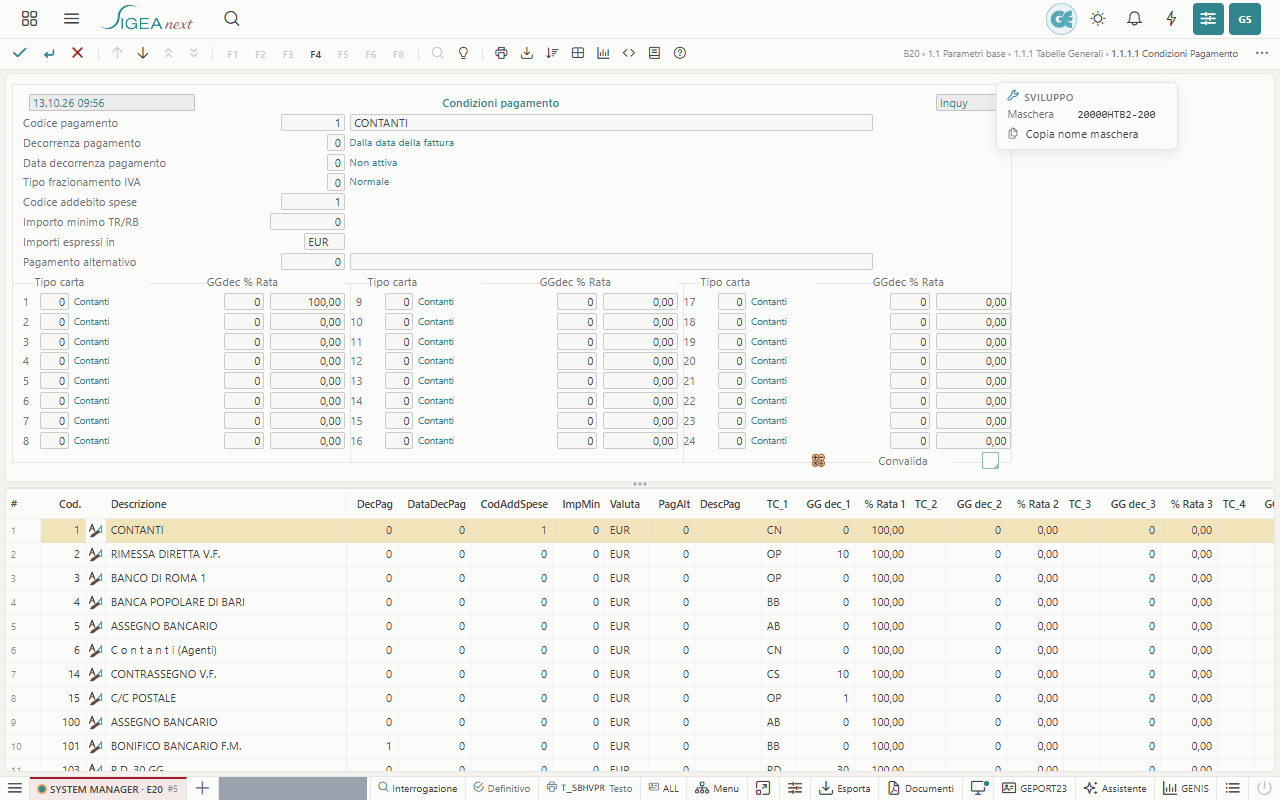
Task: Open the Menu item in the status bar
Action: 717,789
